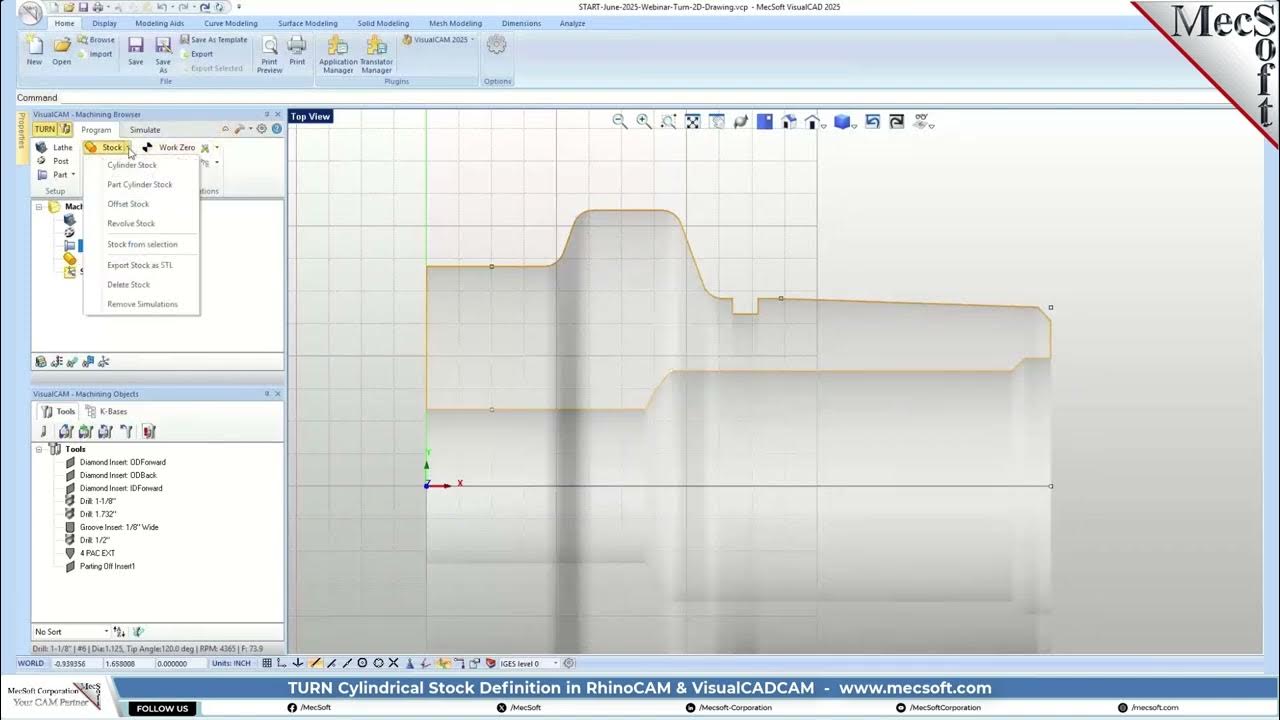Click the rotate view icon
The width and height of the screenshot is (1280, 720).
point(741,121)
